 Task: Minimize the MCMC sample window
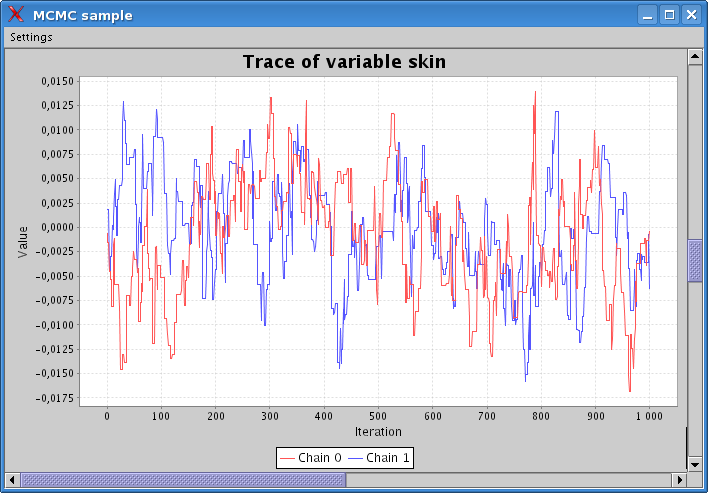[647, 15]
